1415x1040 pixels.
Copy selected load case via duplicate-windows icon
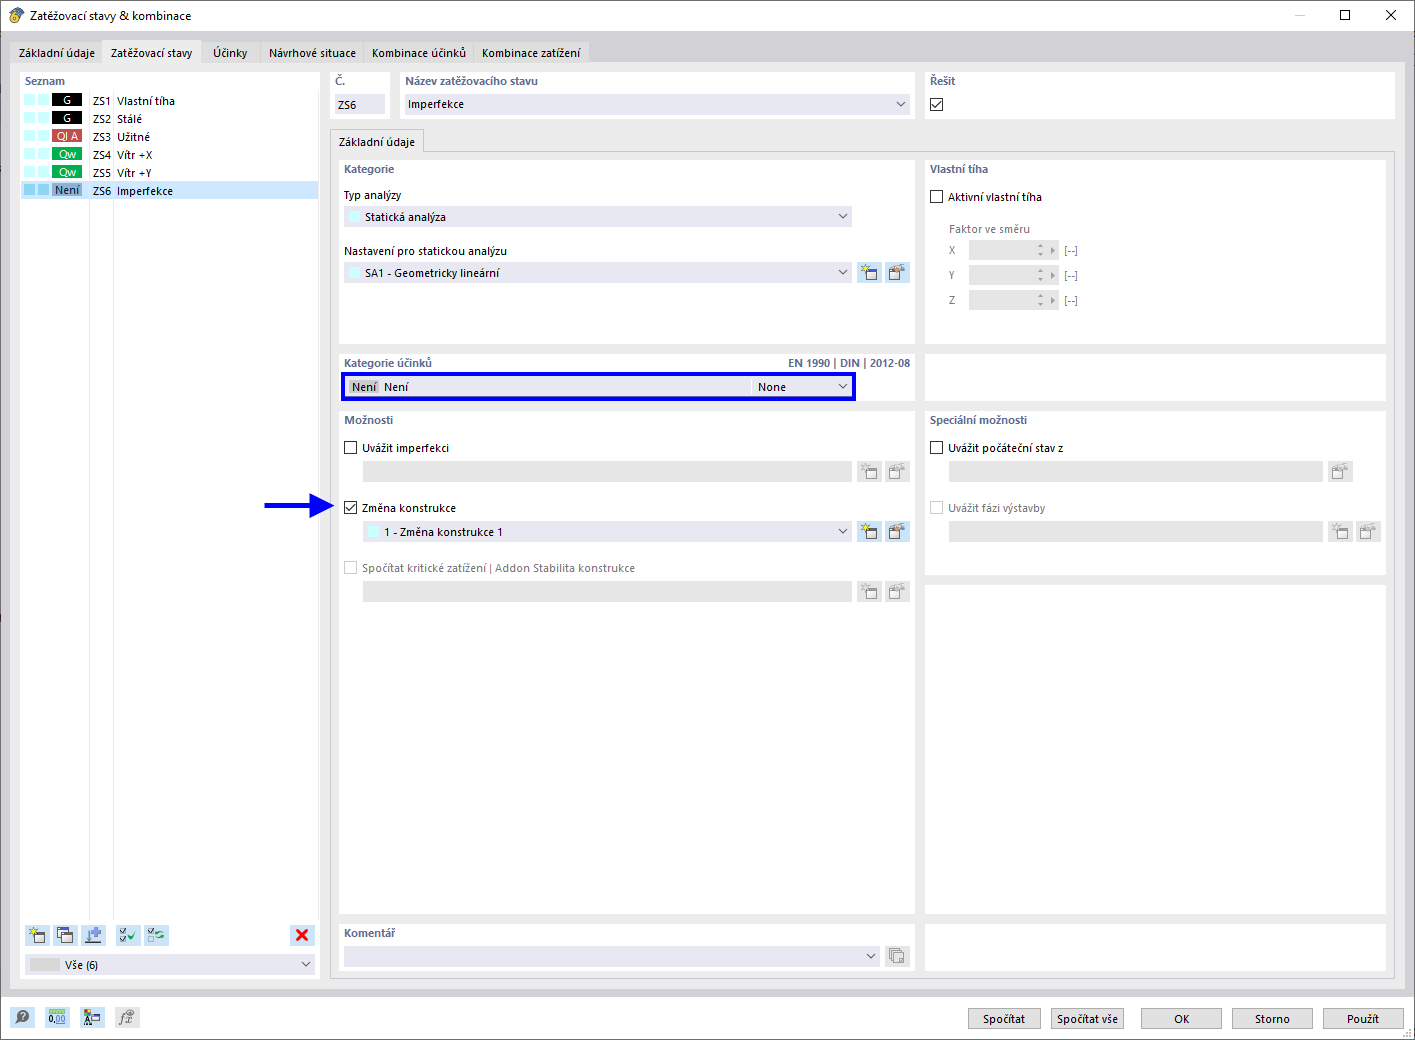point(65,935)
